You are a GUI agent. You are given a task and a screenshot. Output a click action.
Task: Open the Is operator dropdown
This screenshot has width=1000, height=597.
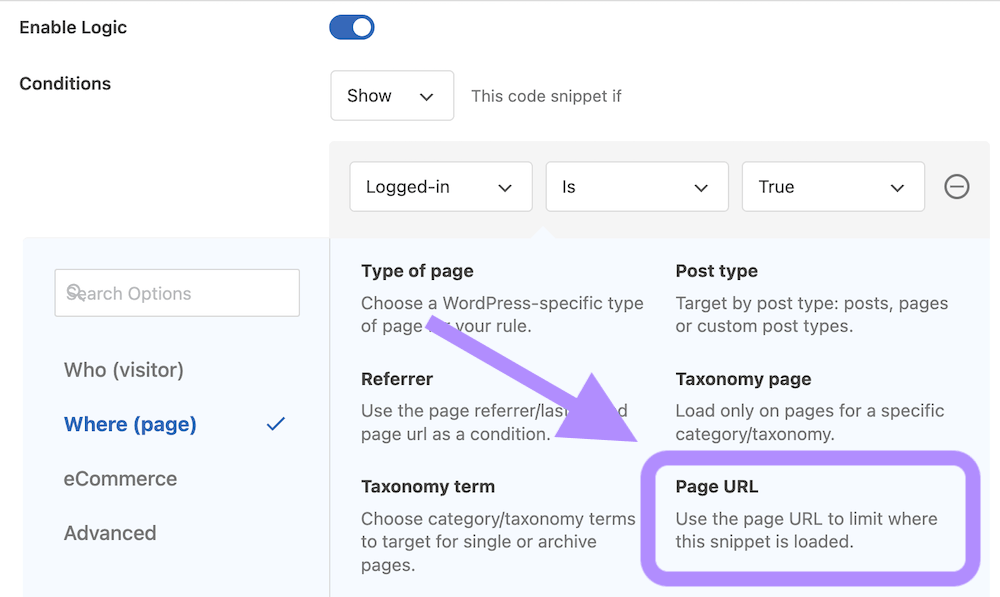(x=637, y=186)
